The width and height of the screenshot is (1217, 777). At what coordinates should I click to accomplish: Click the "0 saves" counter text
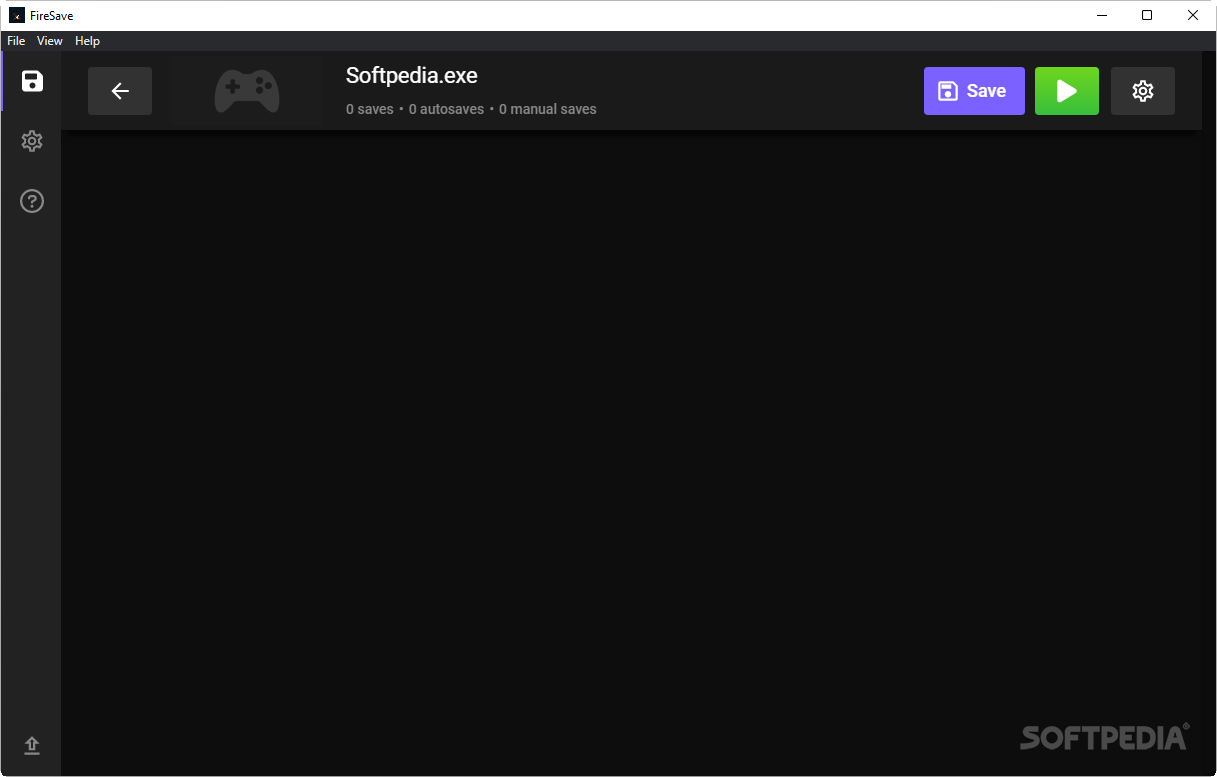pos(370,109)
